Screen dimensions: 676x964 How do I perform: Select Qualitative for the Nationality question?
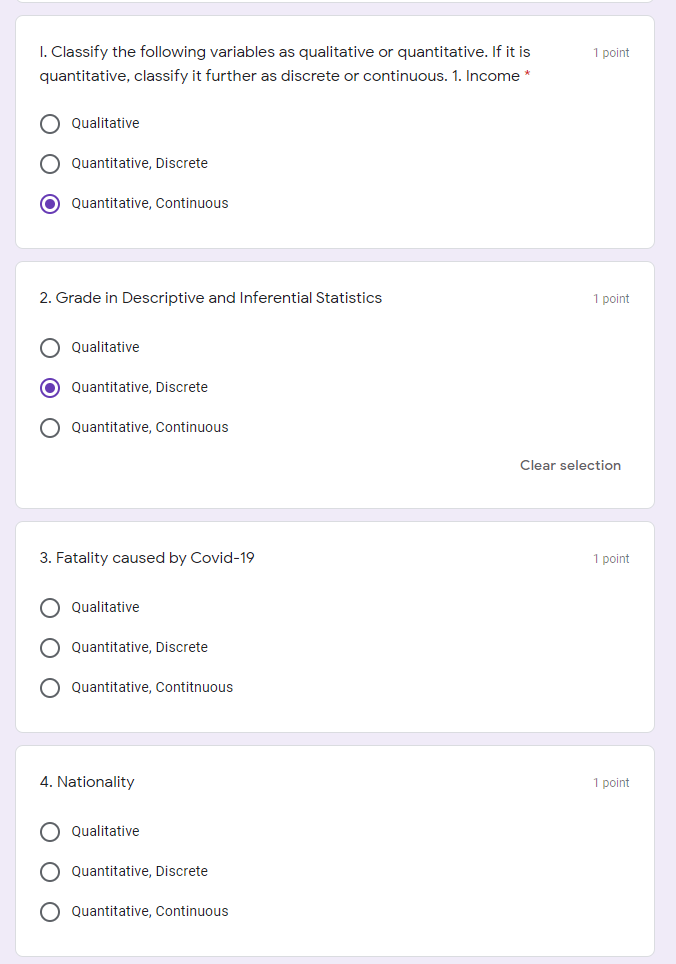[x=50, y=831]
